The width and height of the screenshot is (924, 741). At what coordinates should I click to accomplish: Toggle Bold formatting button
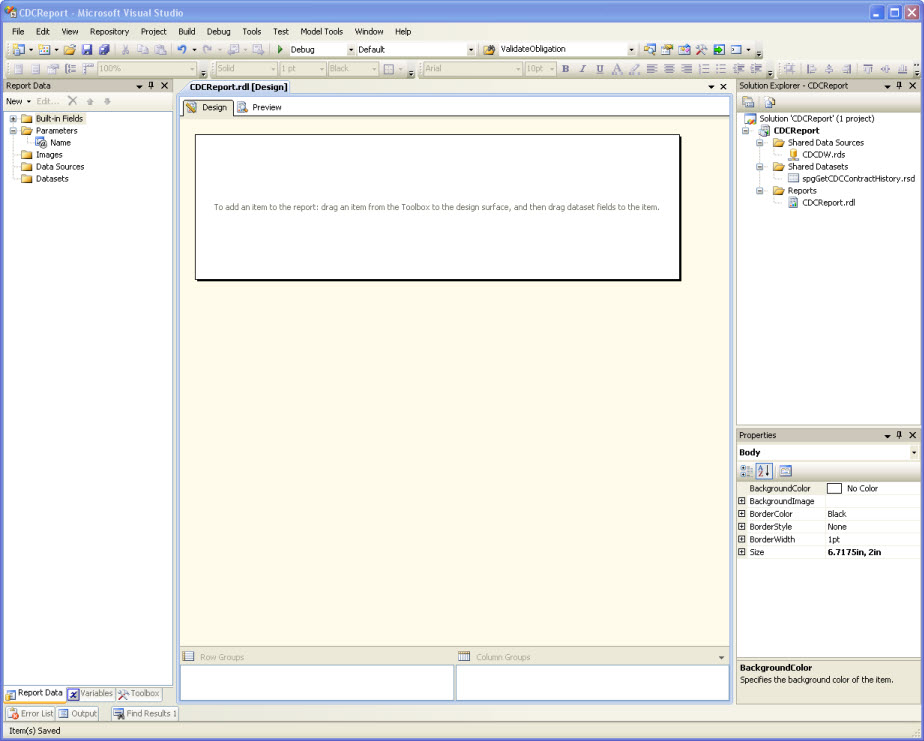566,68
